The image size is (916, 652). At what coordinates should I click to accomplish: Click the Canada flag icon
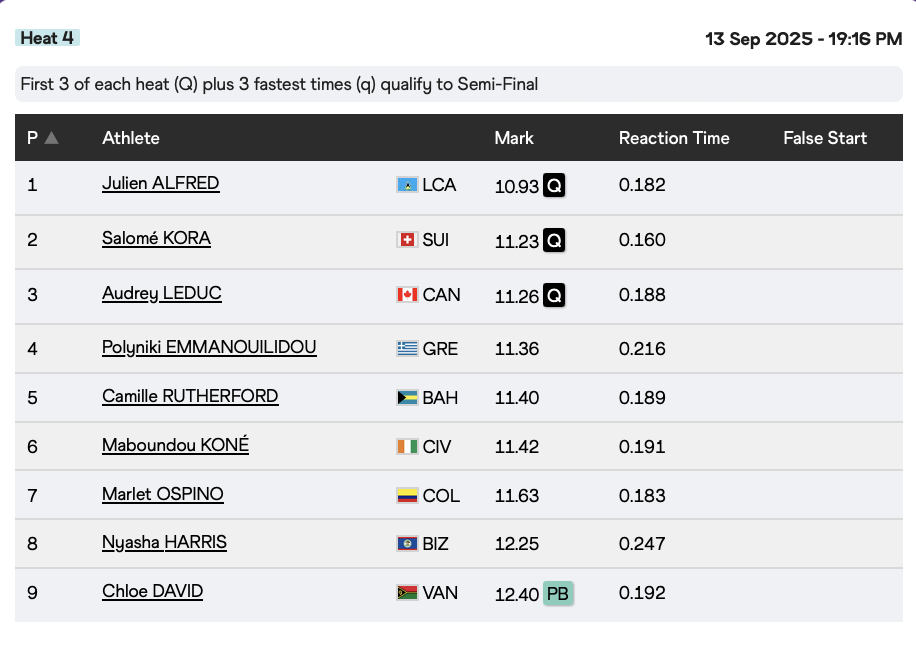tap(407, 295)
